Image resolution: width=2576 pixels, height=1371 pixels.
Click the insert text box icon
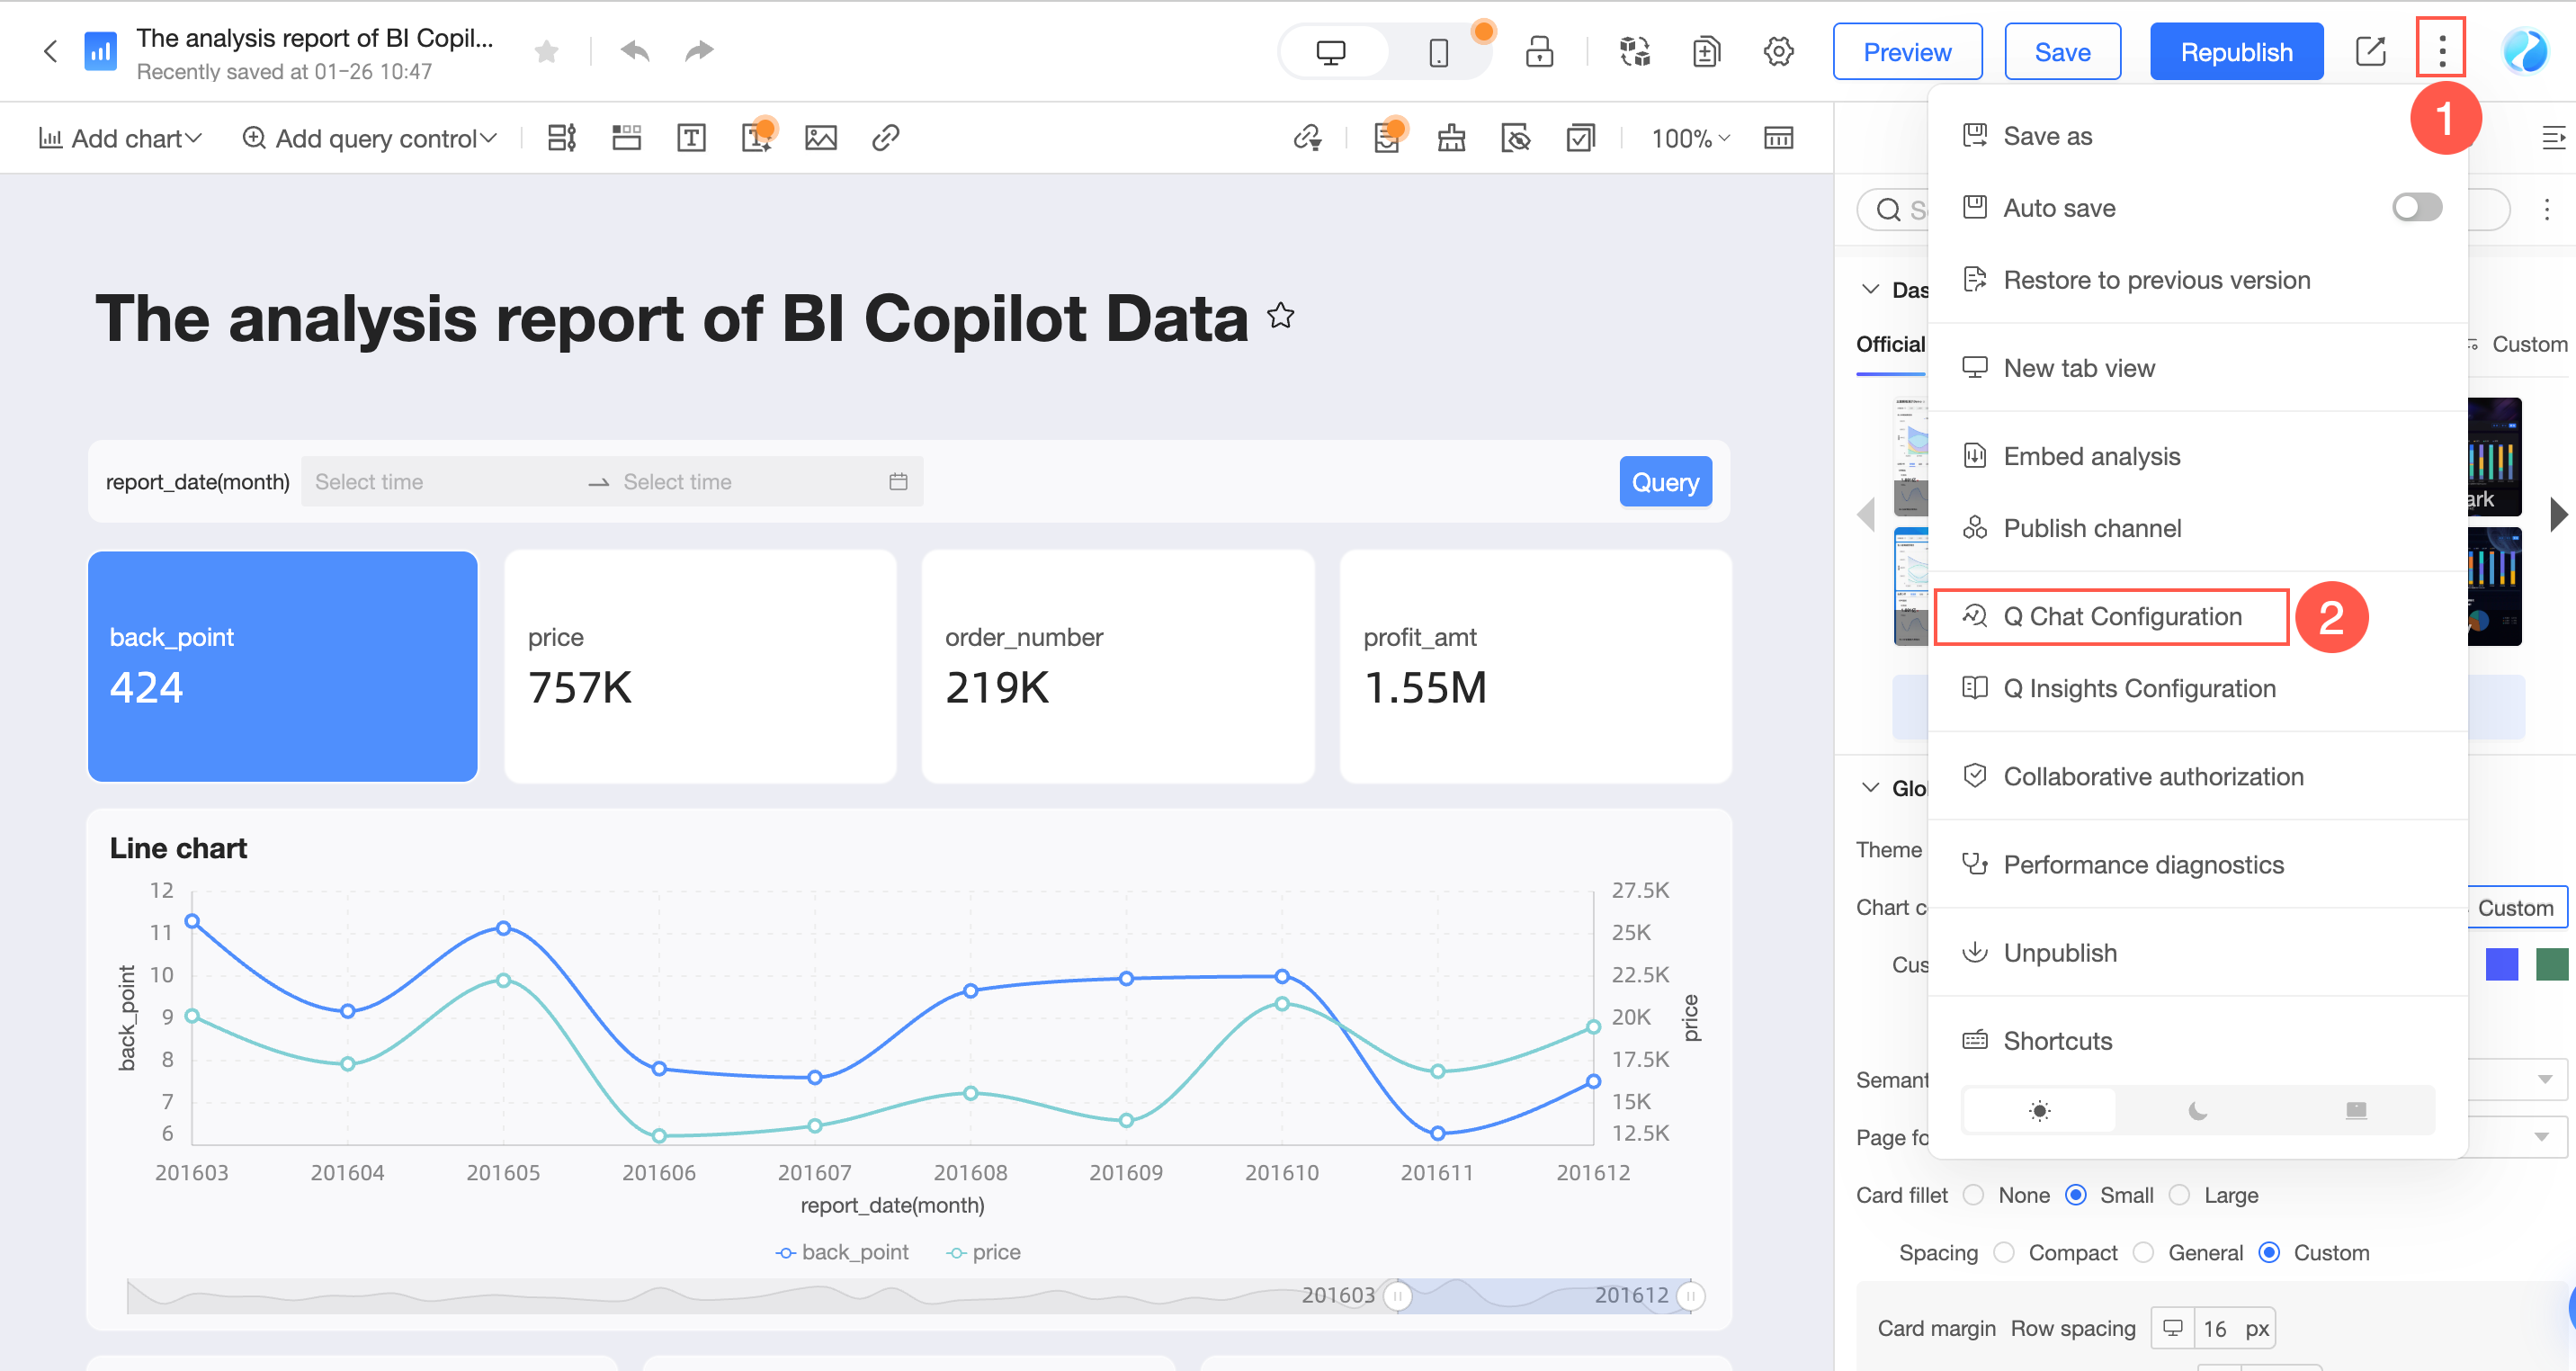691,138
